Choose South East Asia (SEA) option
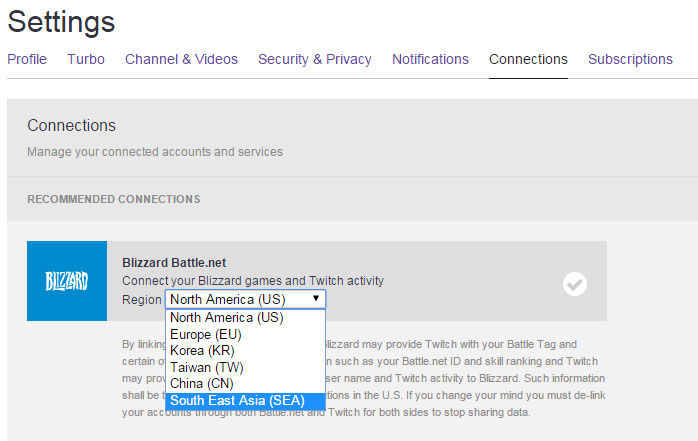This screenshot has width=698, height=441. 245,401
